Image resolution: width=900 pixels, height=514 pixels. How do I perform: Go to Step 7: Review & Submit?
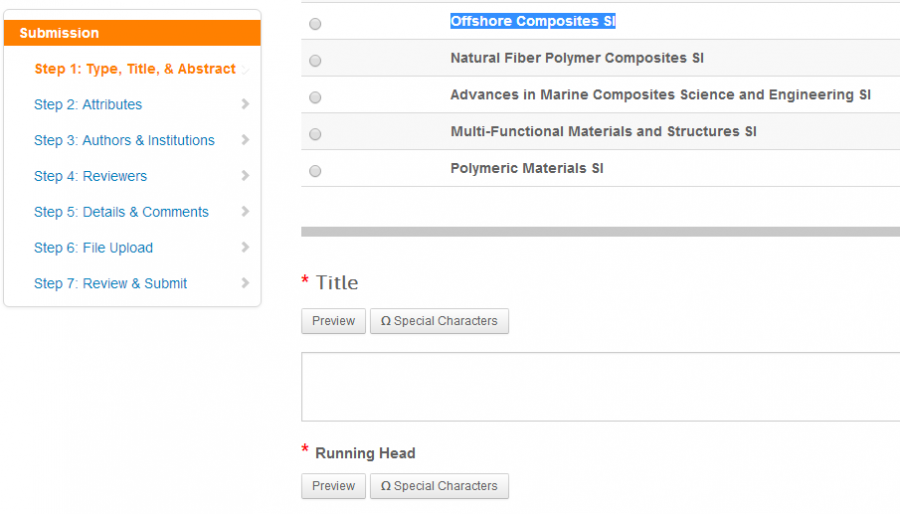(x=110, y=284)
